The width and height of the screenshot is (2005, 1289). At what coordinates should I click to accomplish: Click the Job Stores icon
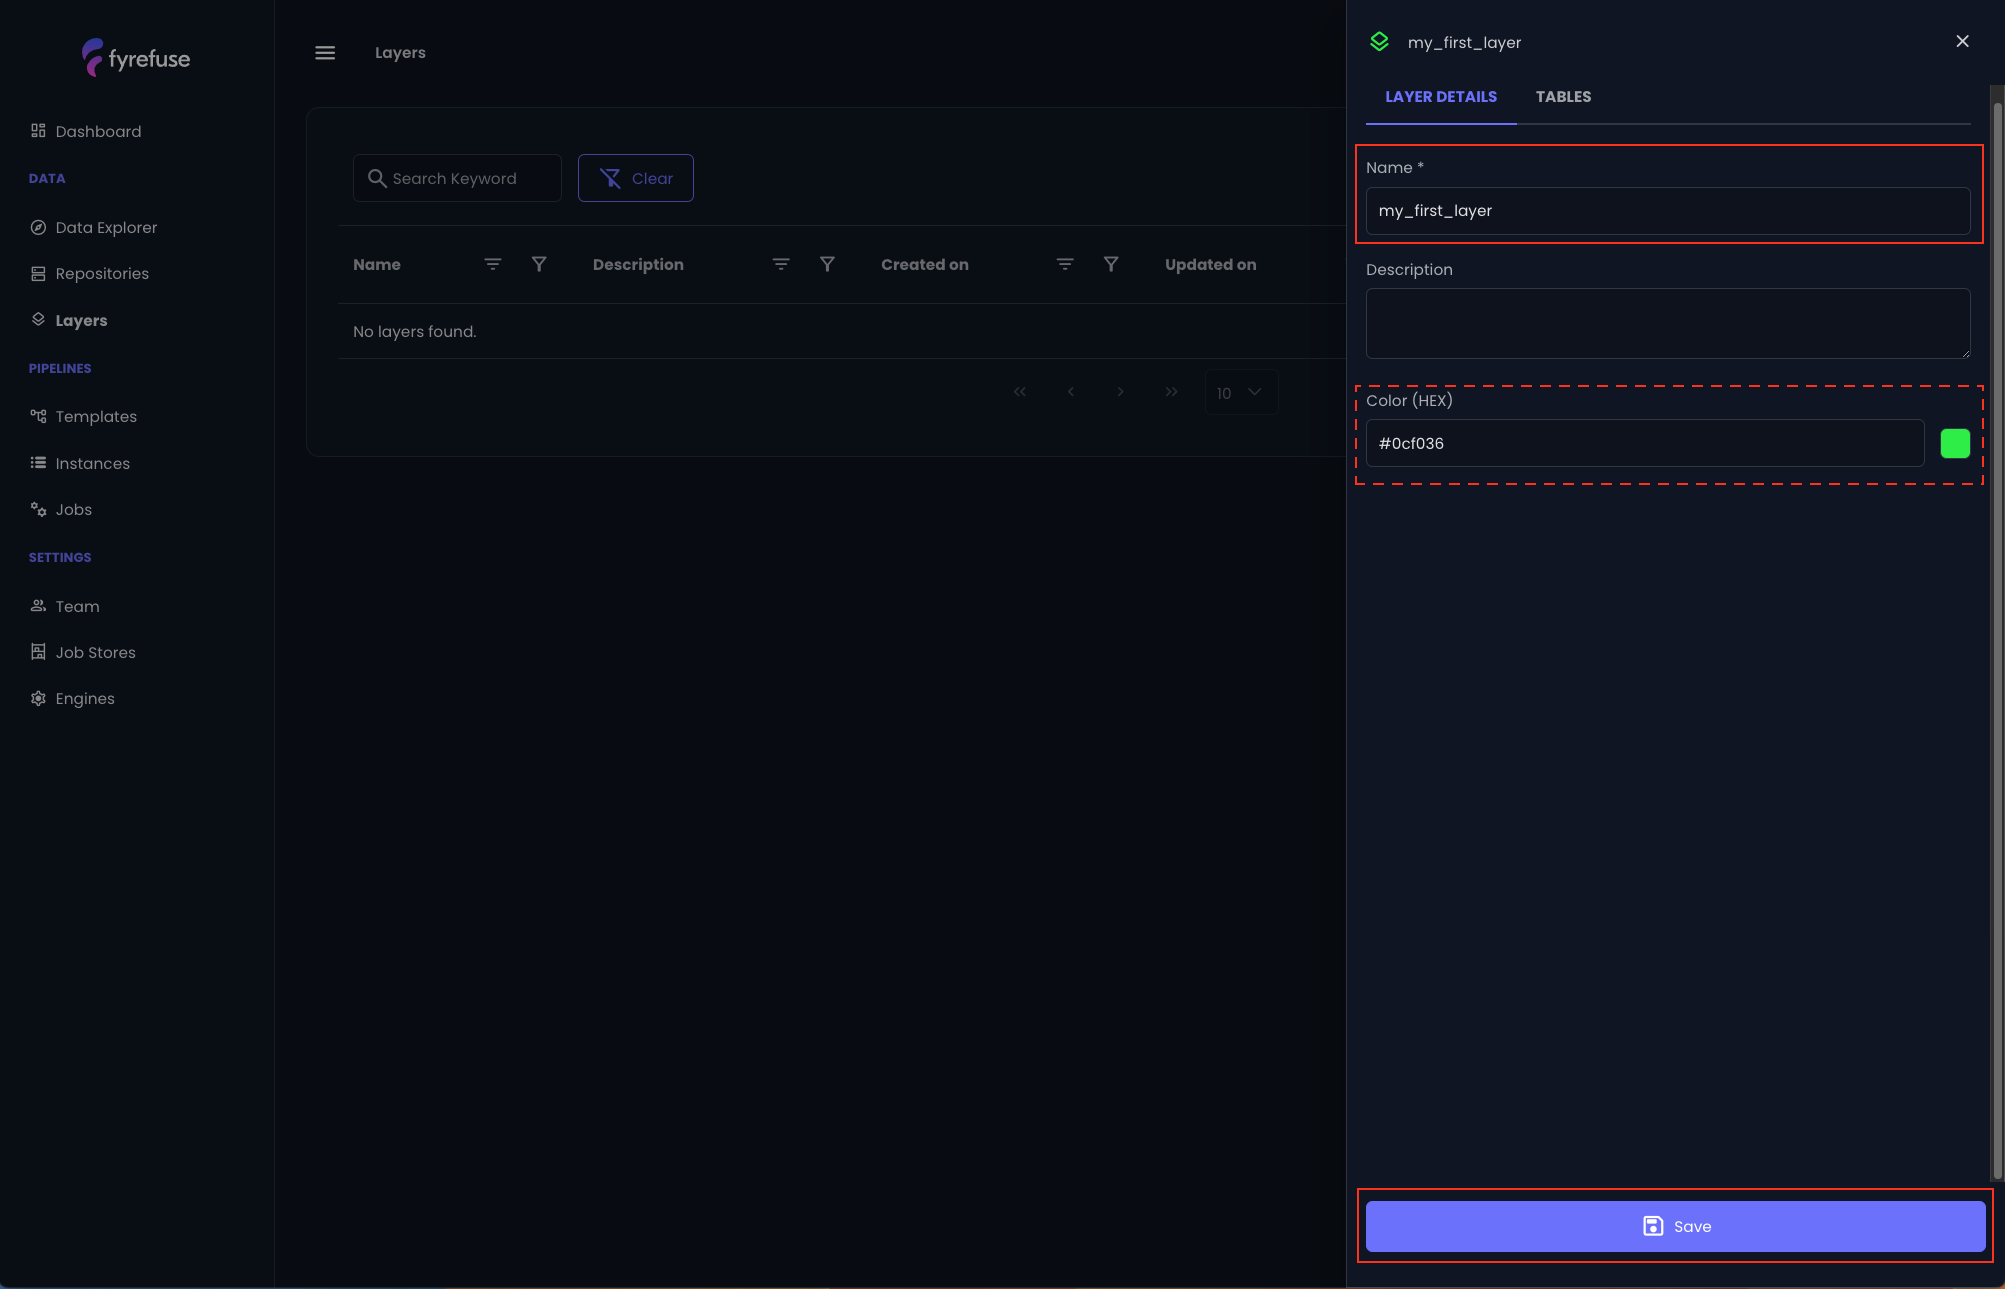(x=38, y=652)
